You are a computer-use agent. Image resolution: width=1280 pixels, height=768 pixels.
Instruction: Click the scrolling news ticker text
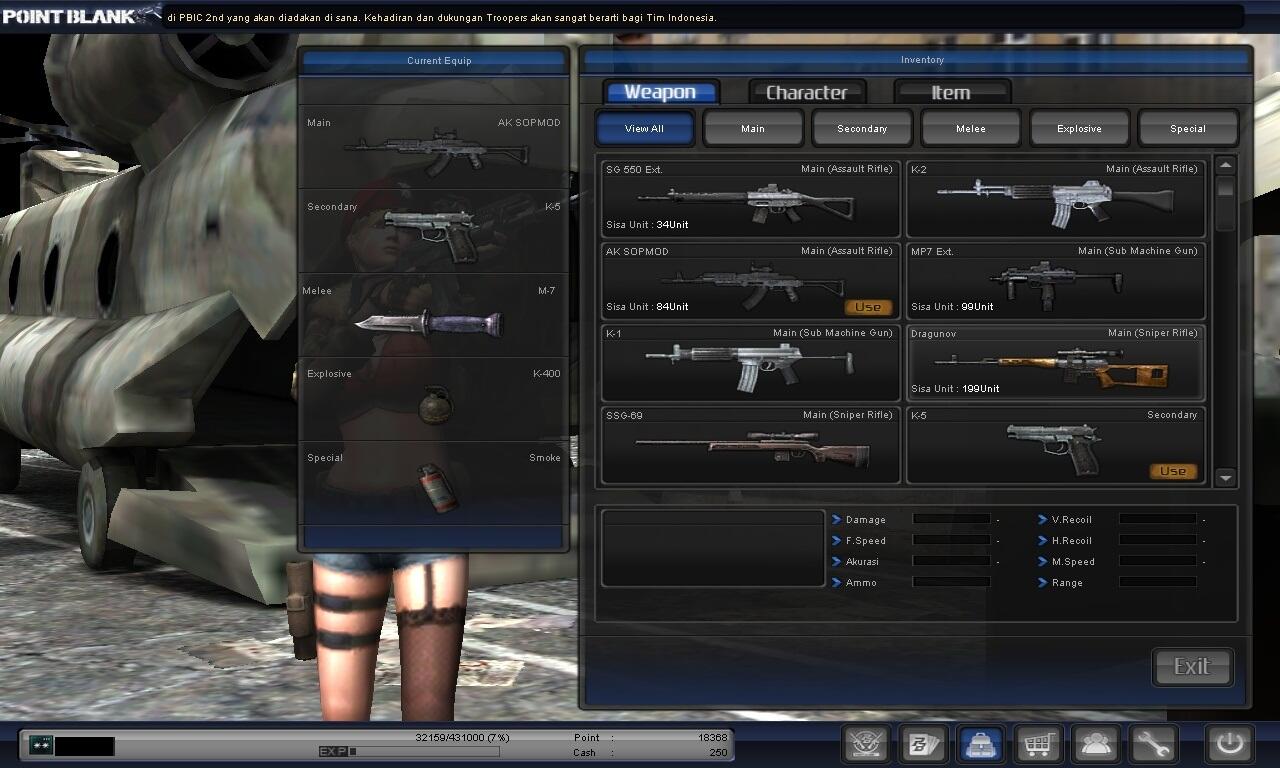tap(442, 18)
